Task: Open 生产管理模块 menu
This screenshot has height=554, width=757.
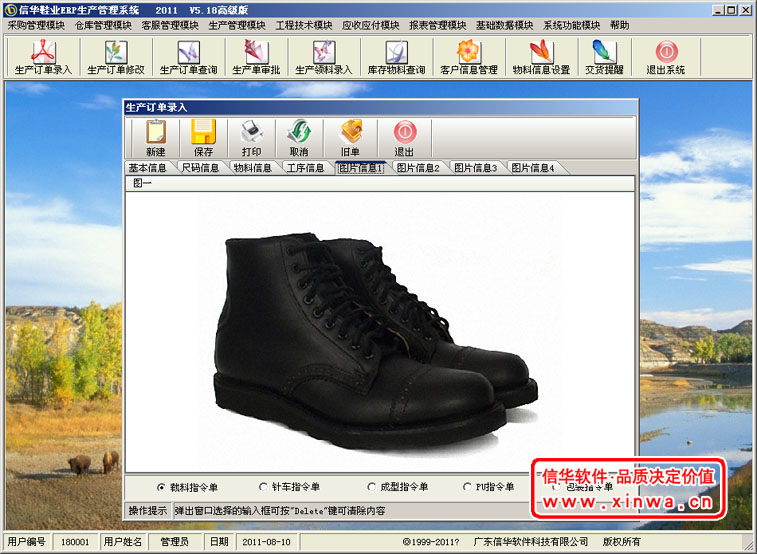Action: point(237,26)
